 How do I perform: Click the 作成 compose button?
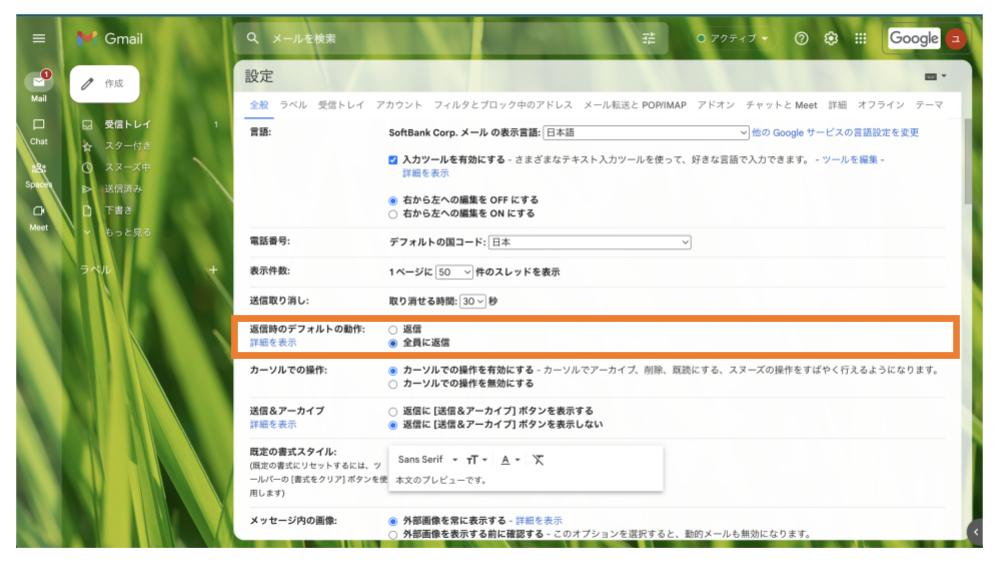(104, 83)
